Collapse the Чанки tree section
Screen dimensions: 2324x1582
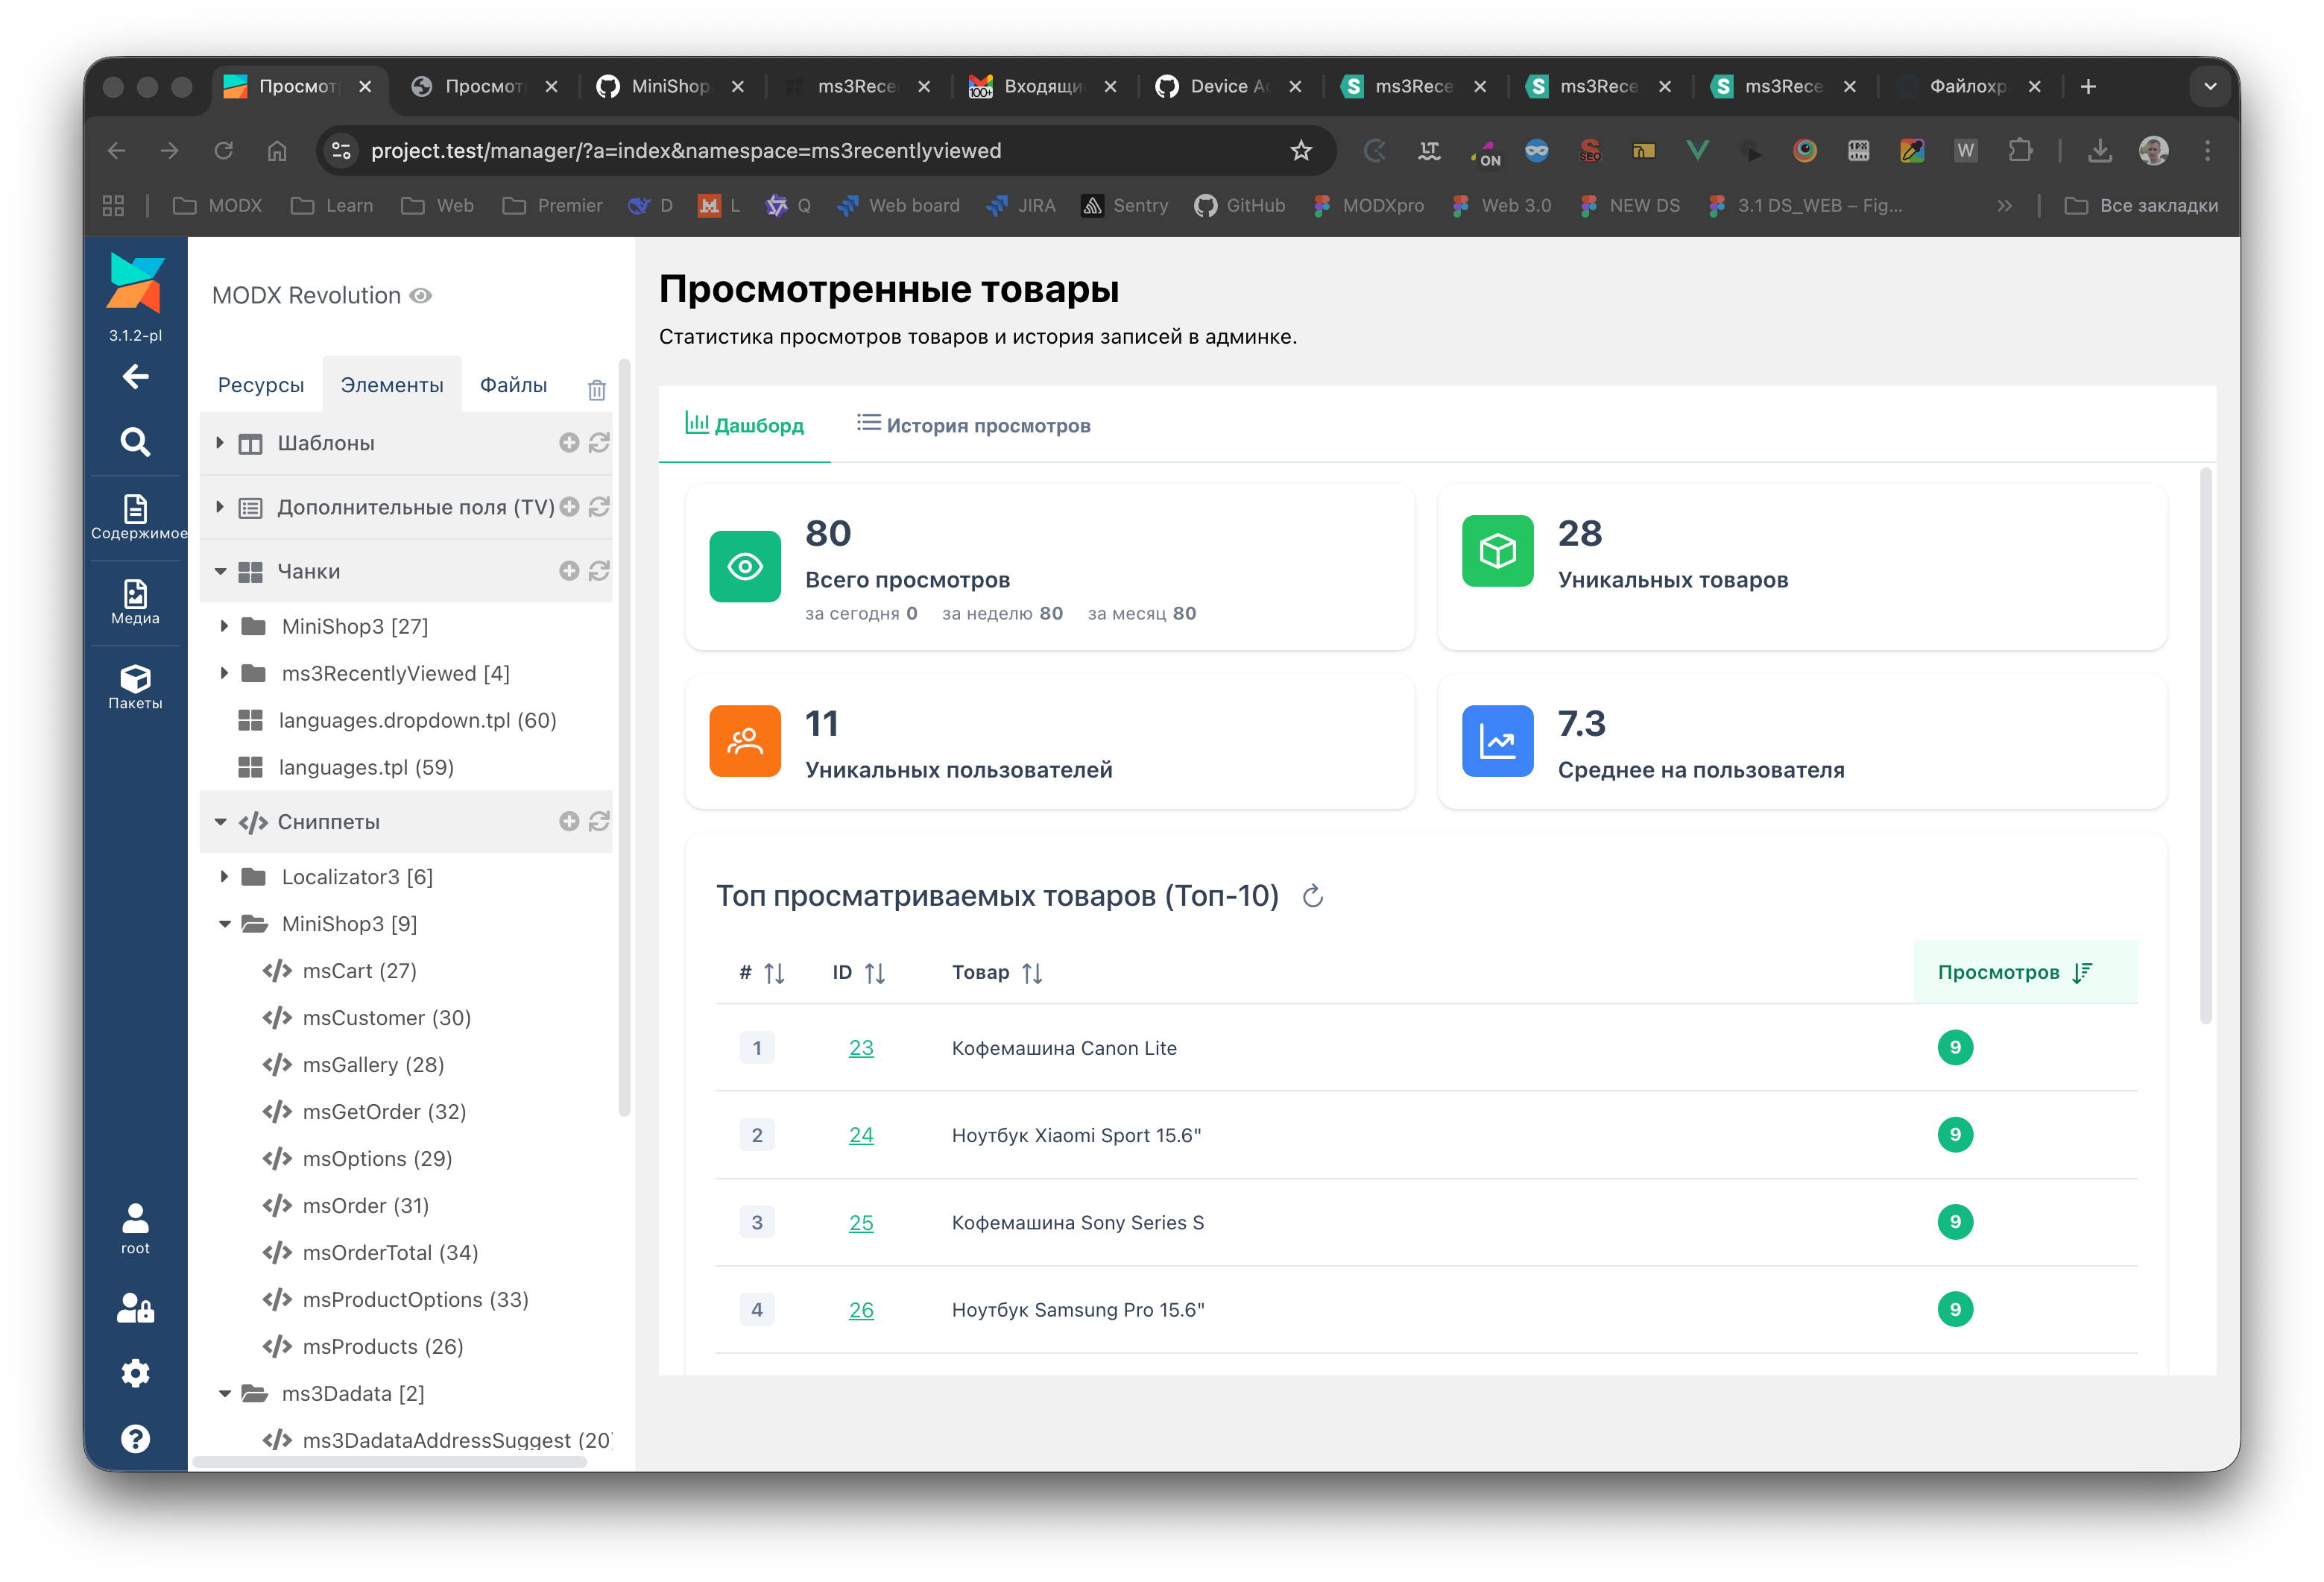tap(220, 572)
